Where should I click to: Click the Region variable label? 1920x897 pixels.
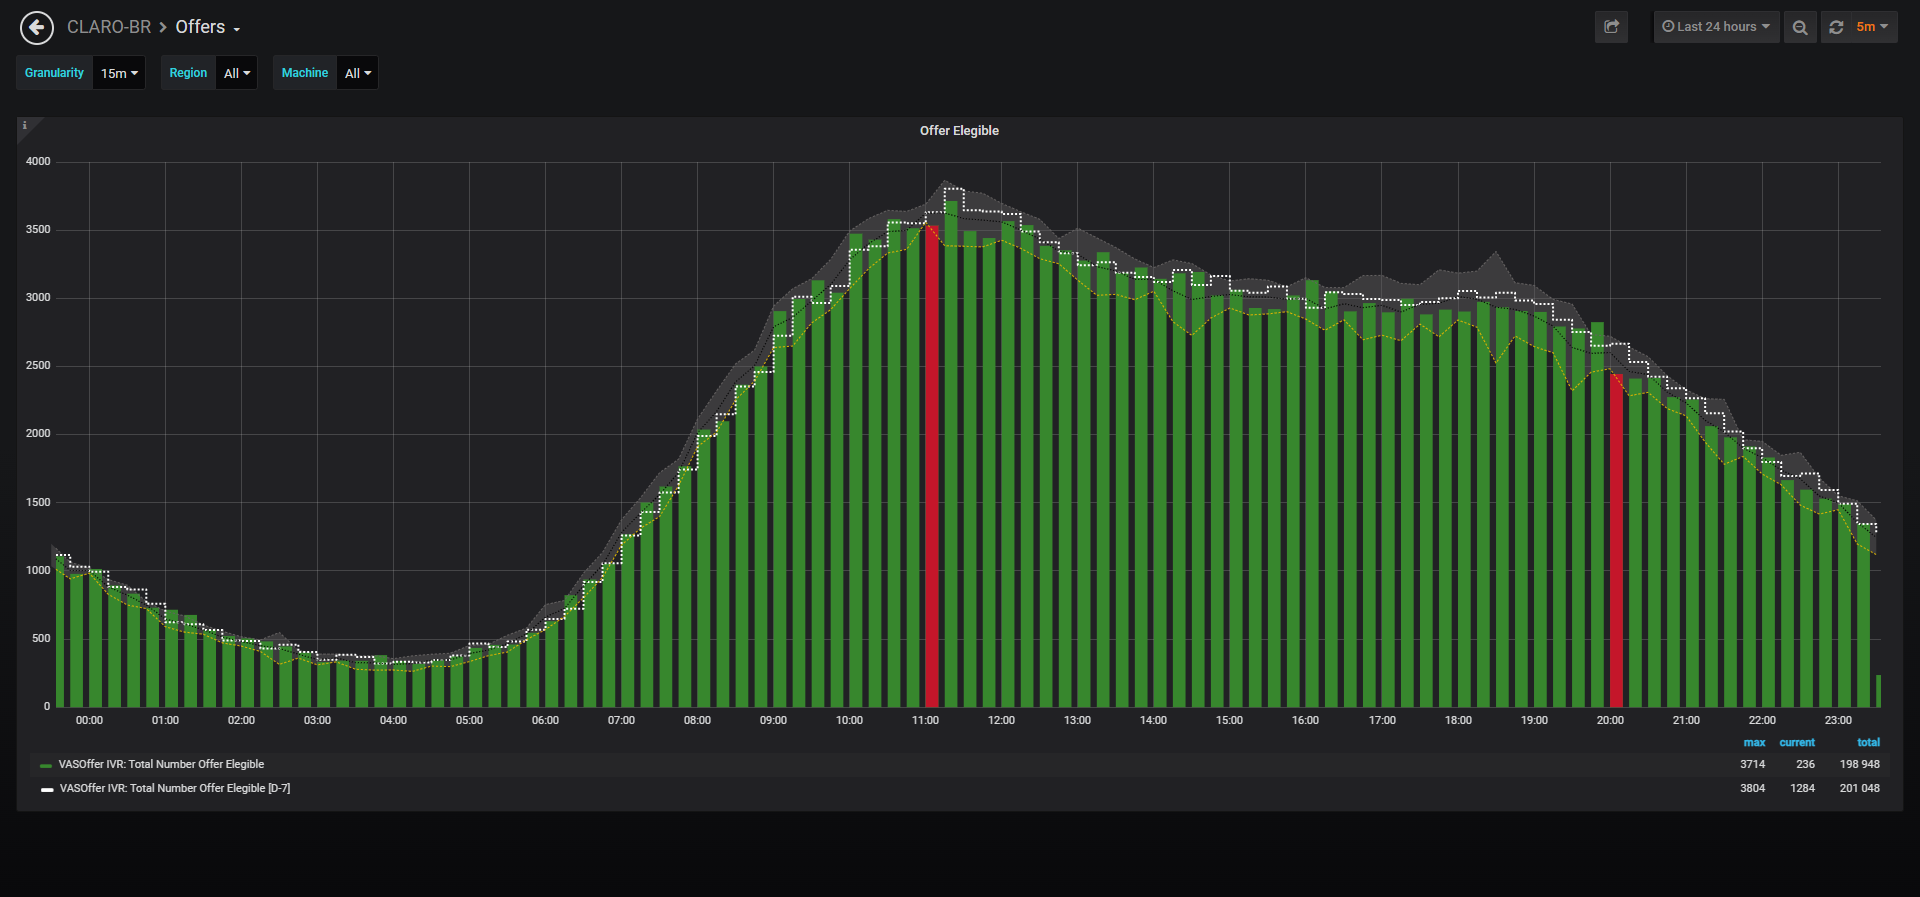tap(188, 73)
